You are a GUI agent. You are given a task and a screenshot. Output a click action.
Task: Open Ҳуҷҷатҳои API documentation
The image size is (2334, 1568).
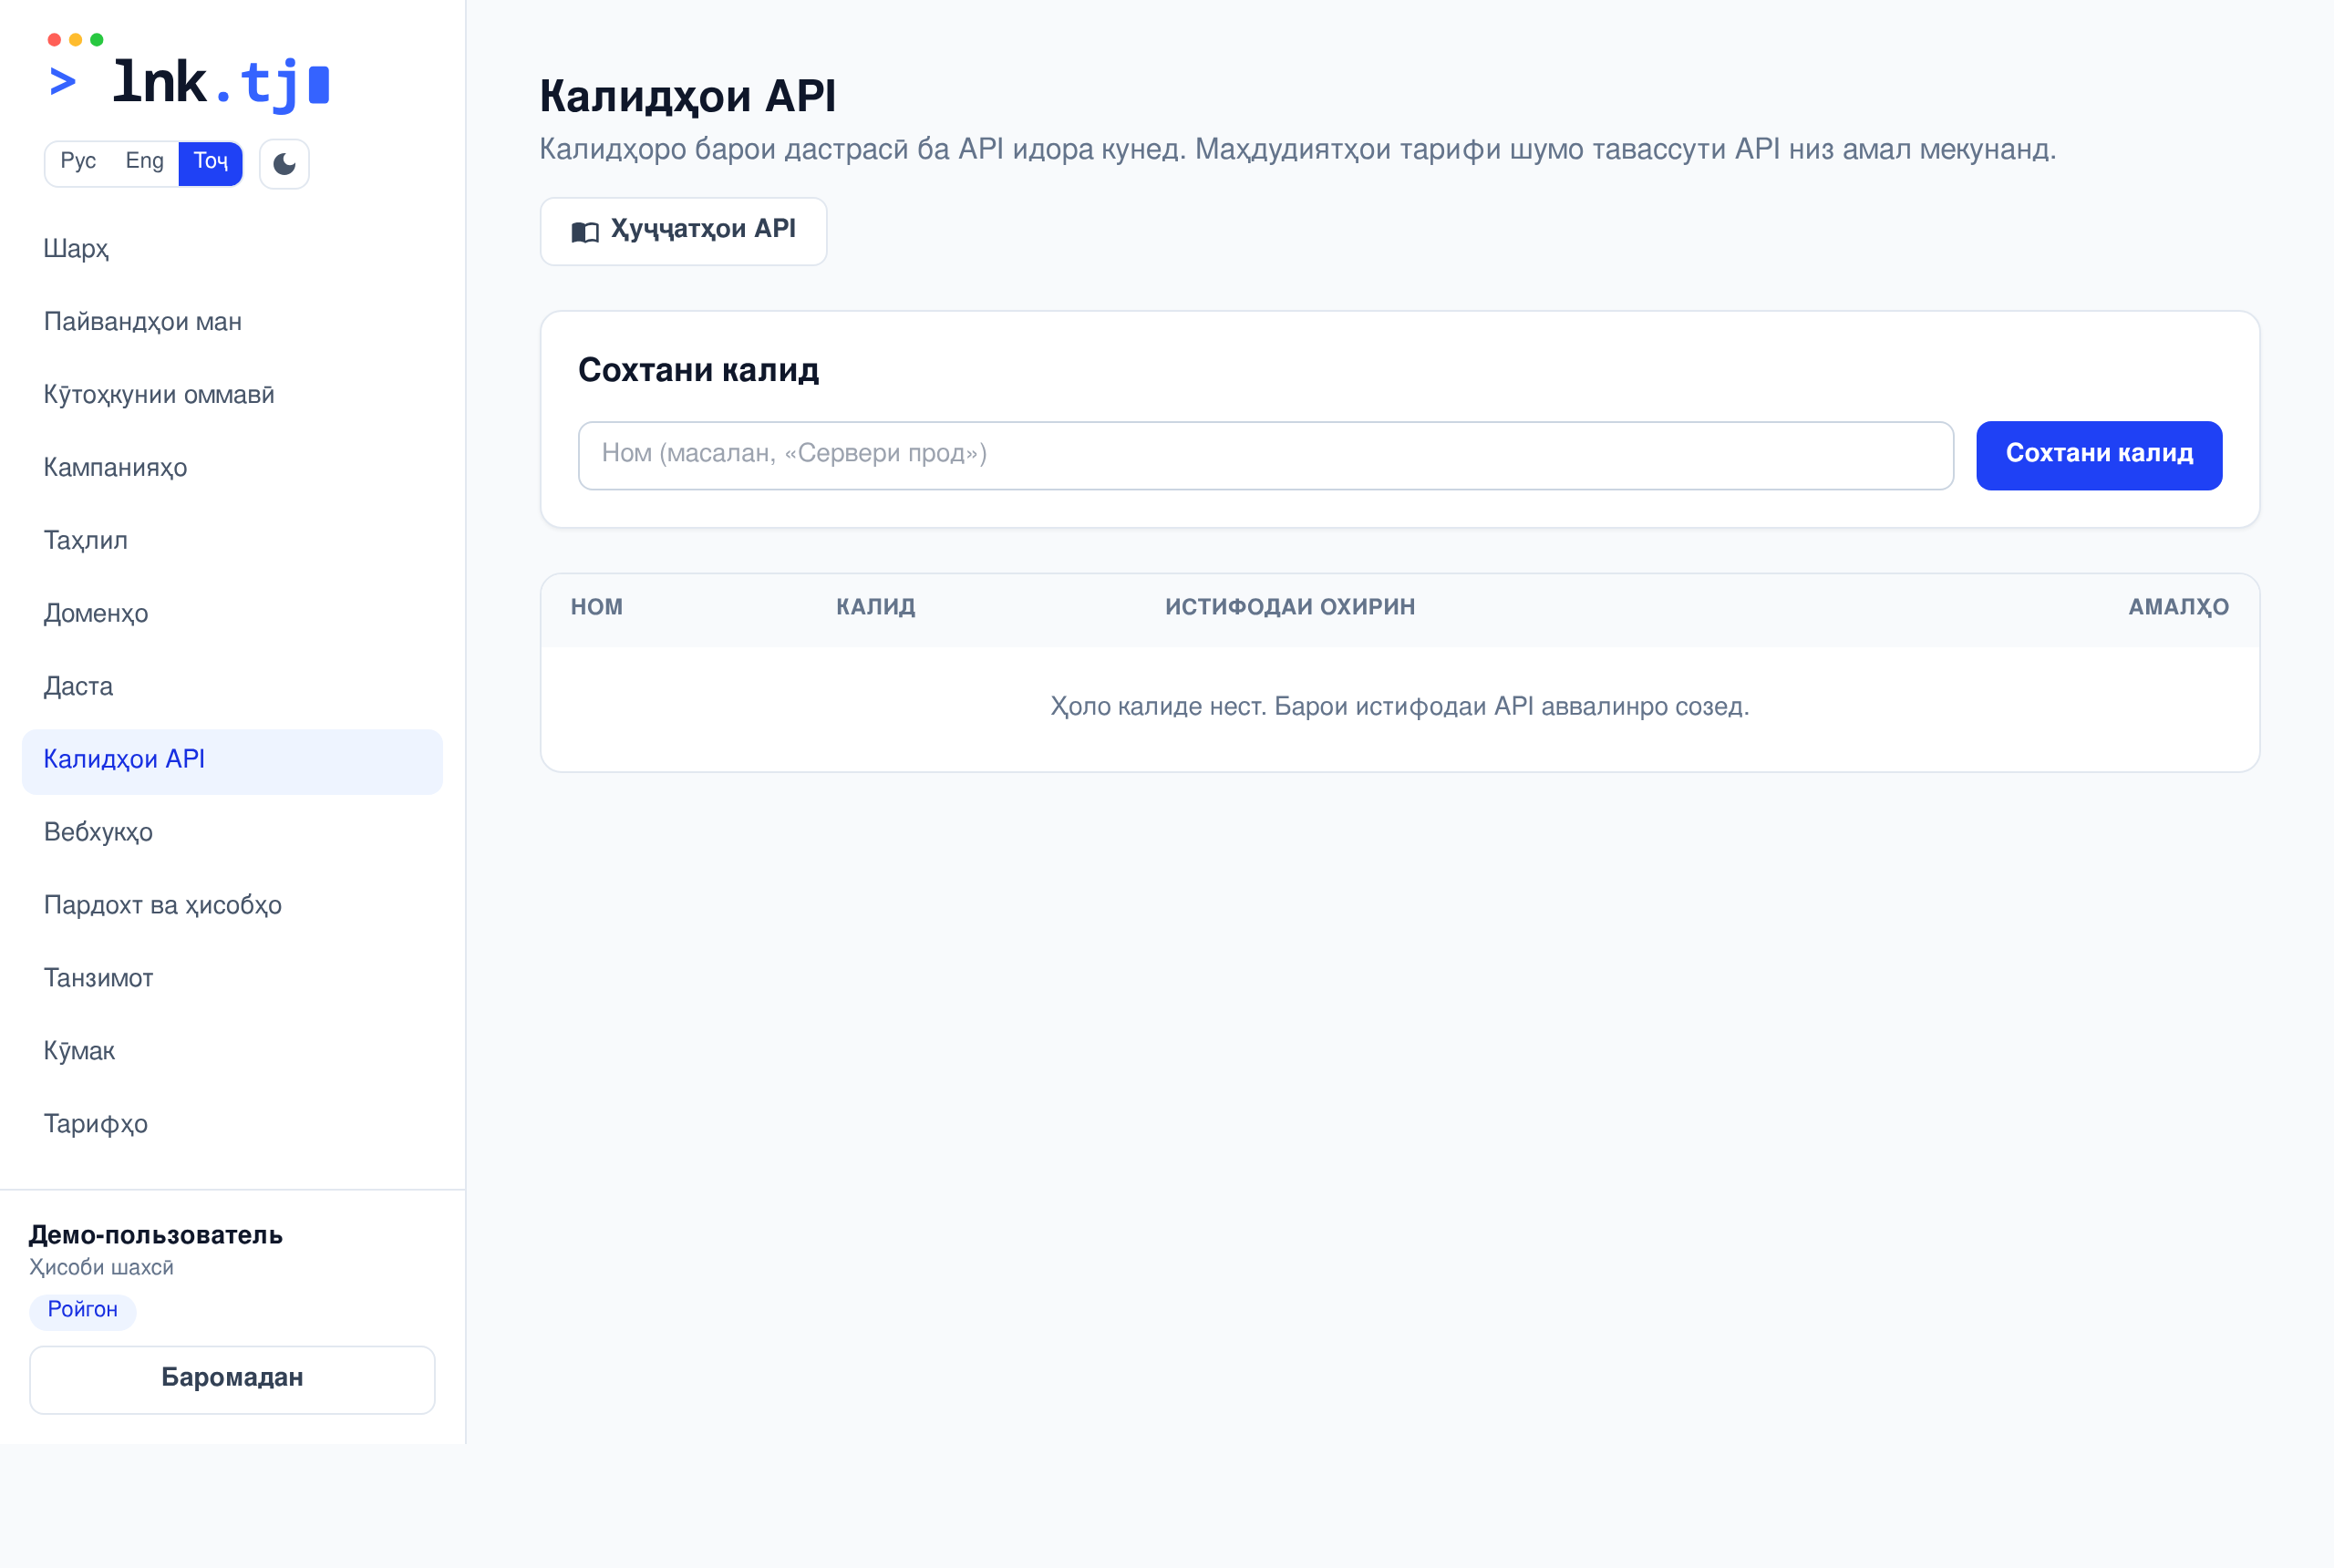[683, 231]
